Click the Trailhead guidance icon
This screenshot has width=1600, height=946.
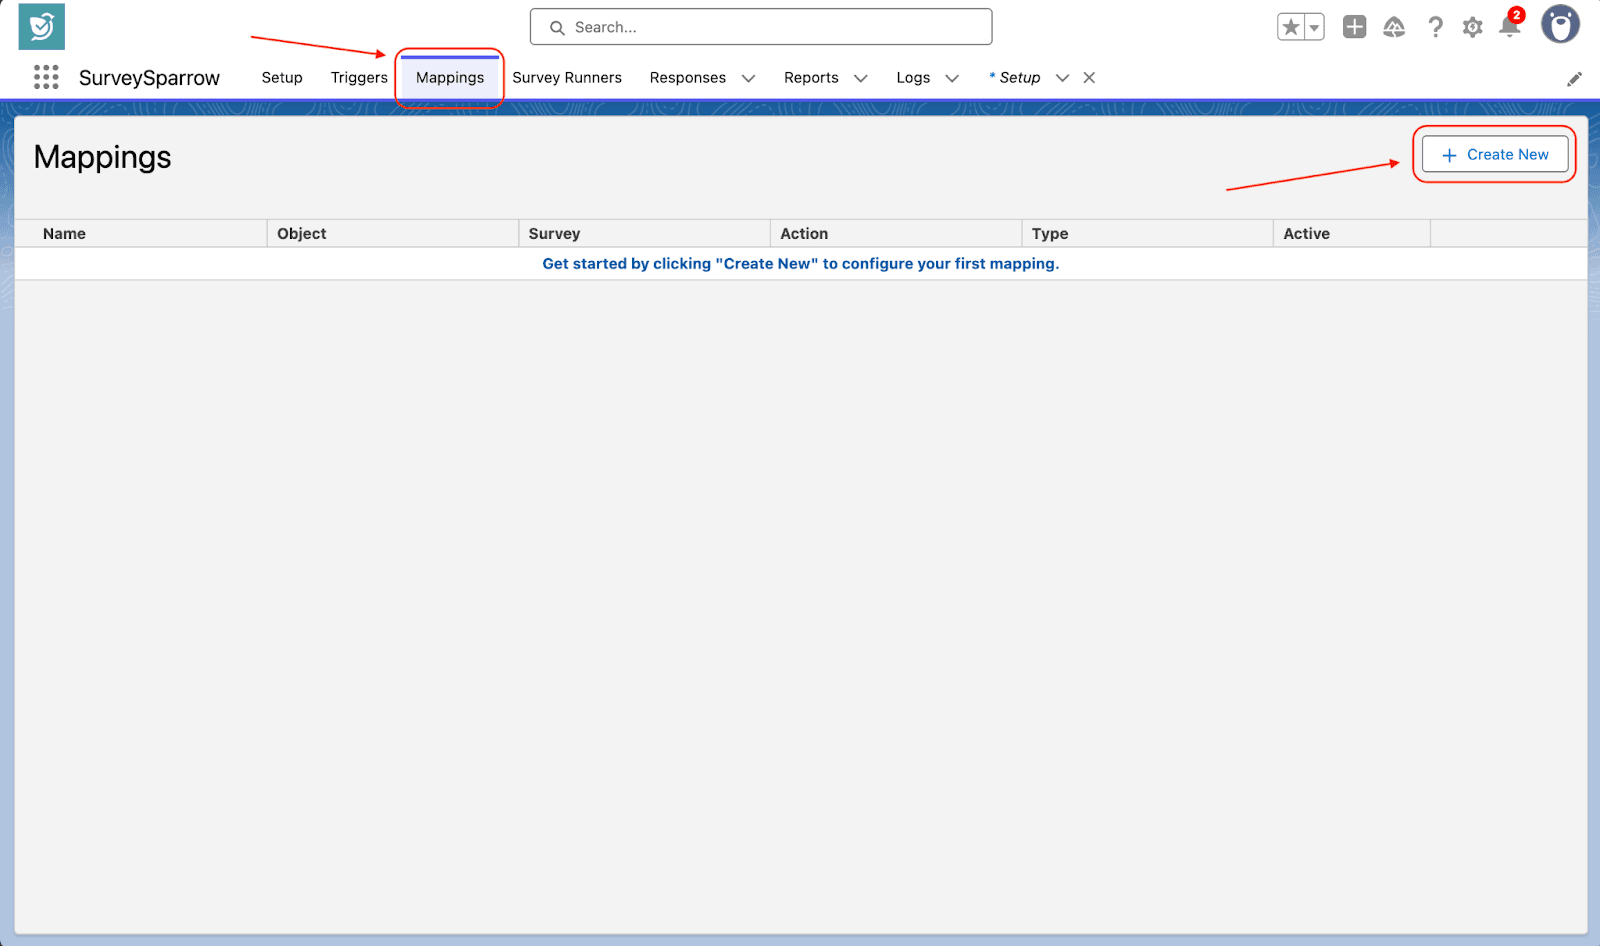[x=1394, y=28]
